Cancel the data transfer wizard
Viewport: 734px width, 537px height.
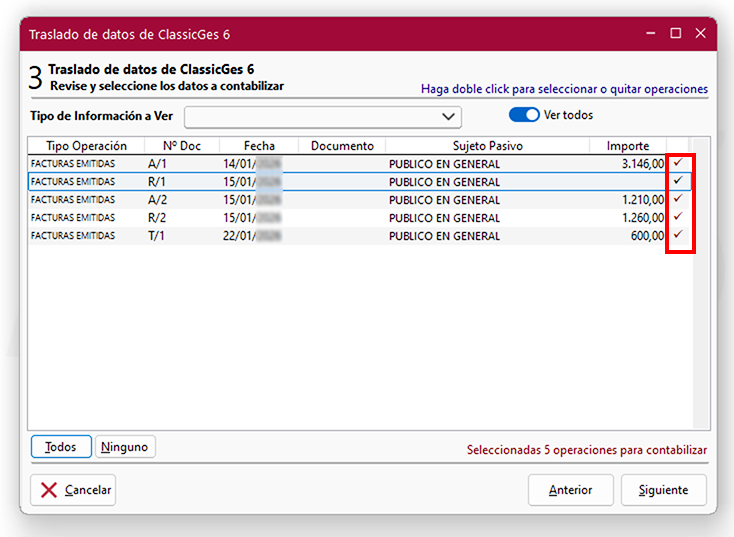point(73,490)
